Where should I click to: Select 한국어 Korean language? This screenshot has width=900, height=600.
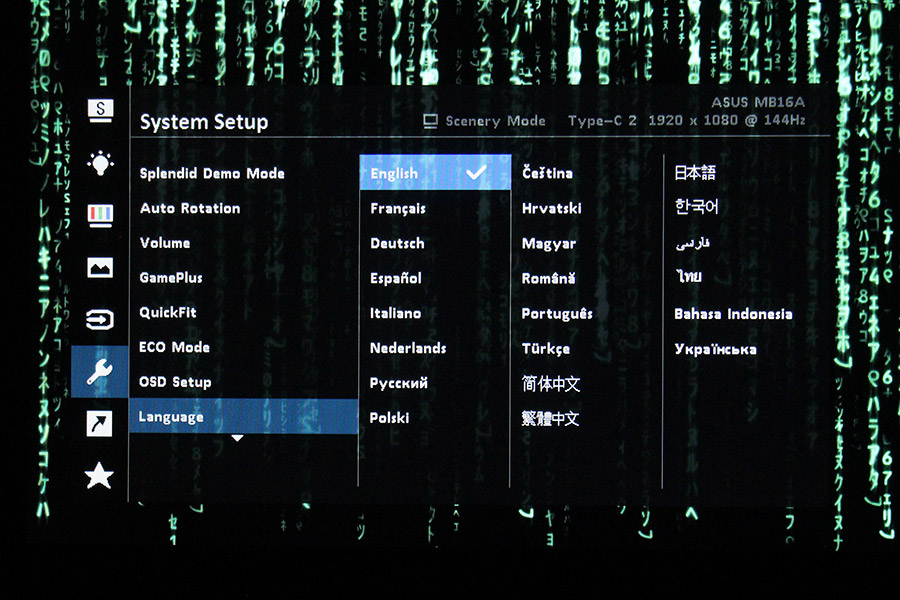coord(697,207)
